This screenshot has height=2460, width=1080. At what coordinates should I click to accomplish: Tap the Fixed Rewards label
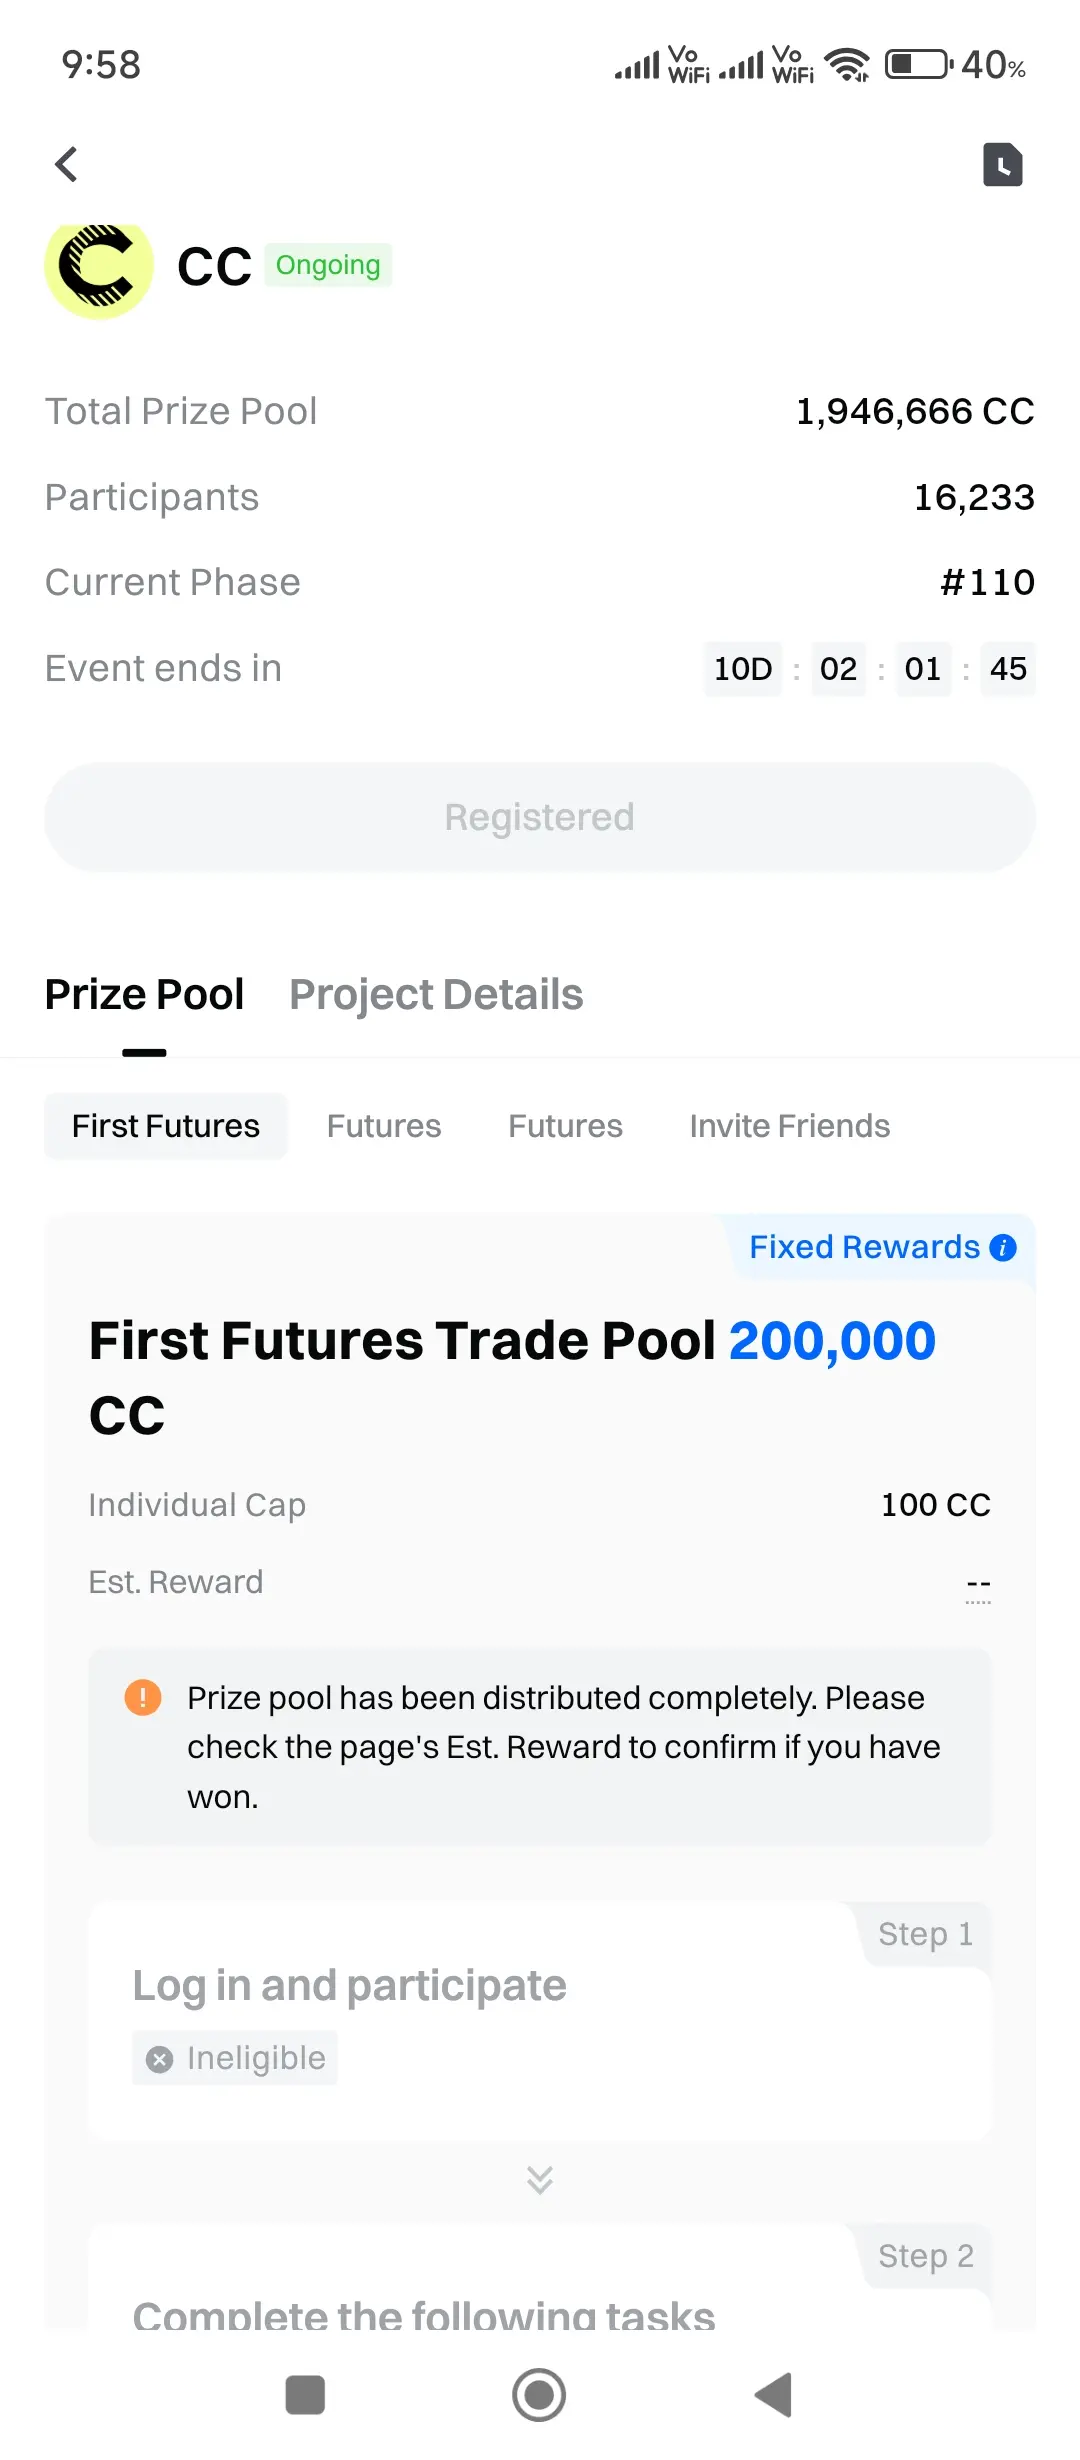click(864, 1247)
